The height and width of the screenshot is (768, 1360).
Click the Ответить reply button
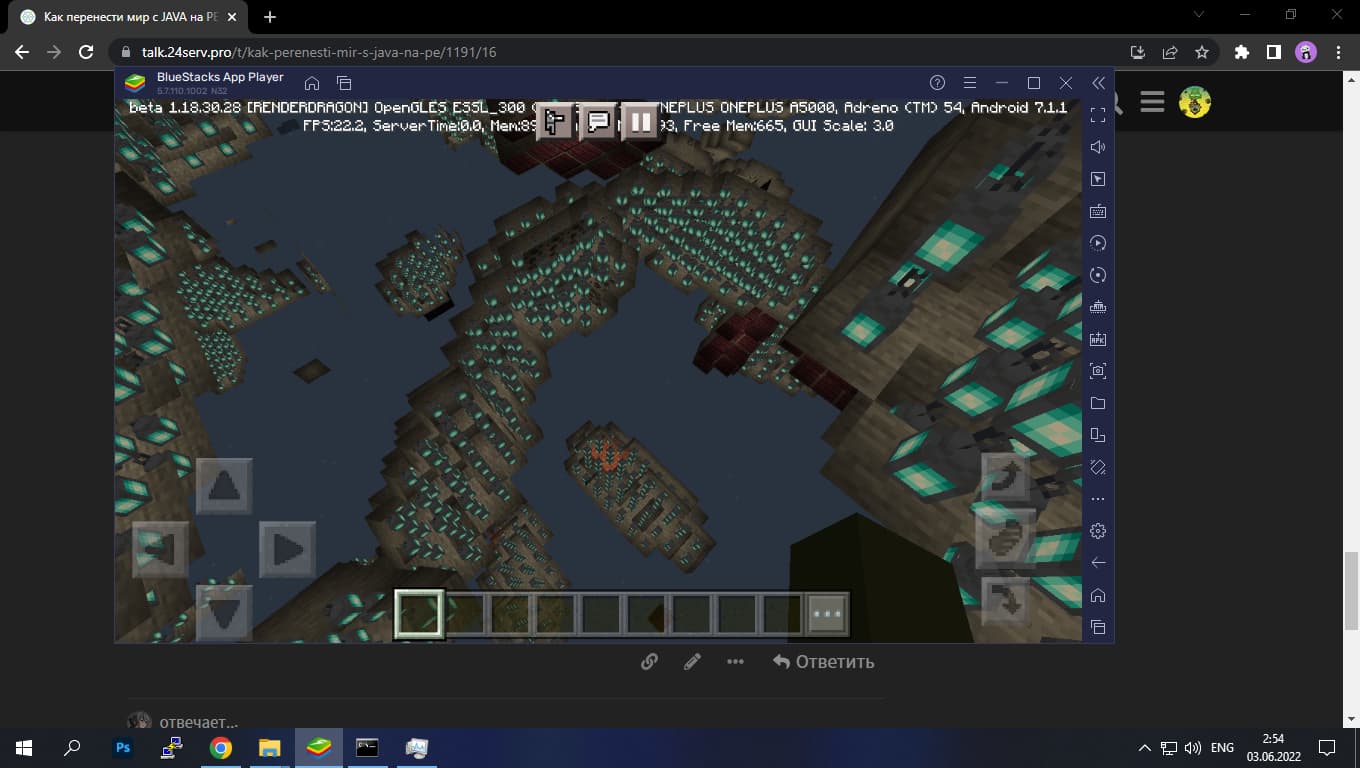click(x=823, y=662)
